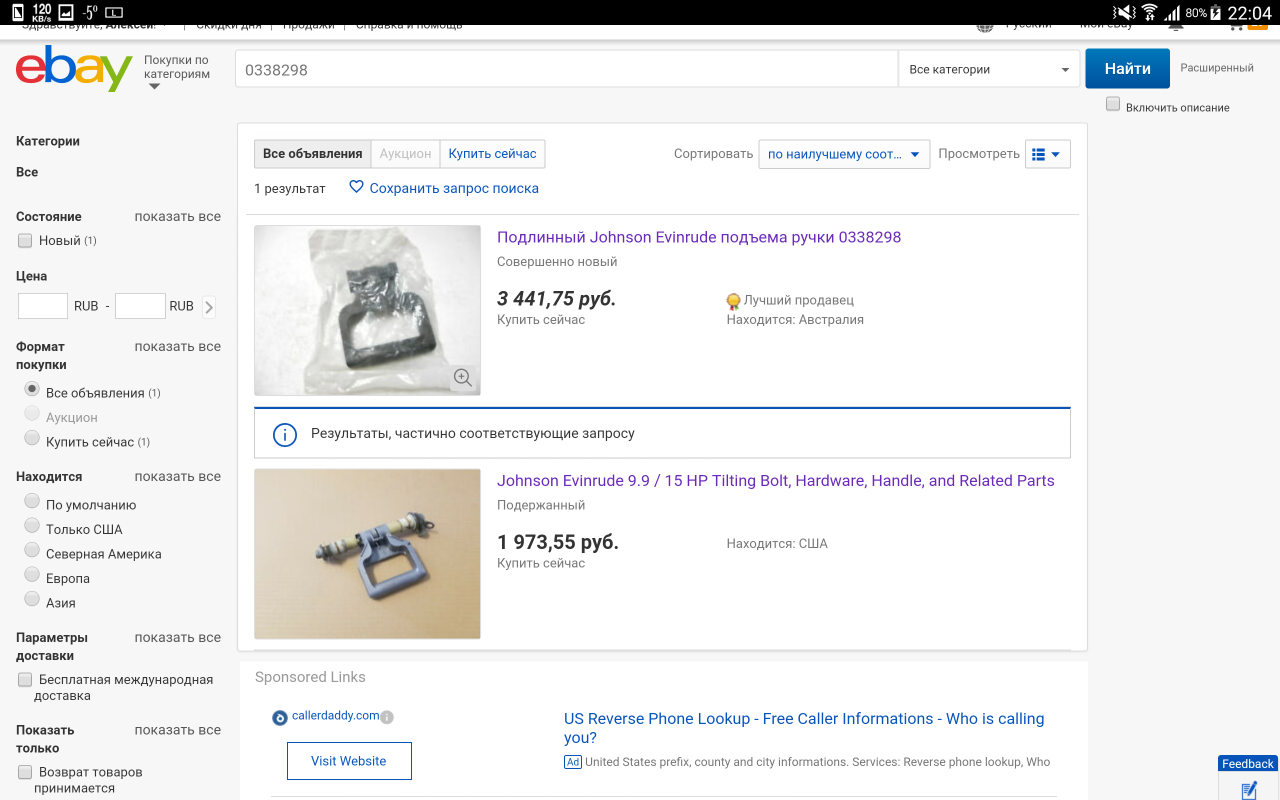Enable the 'Включить описание' checkbox
Viewport: 1280px width, 800px height.
[1113, 105]
